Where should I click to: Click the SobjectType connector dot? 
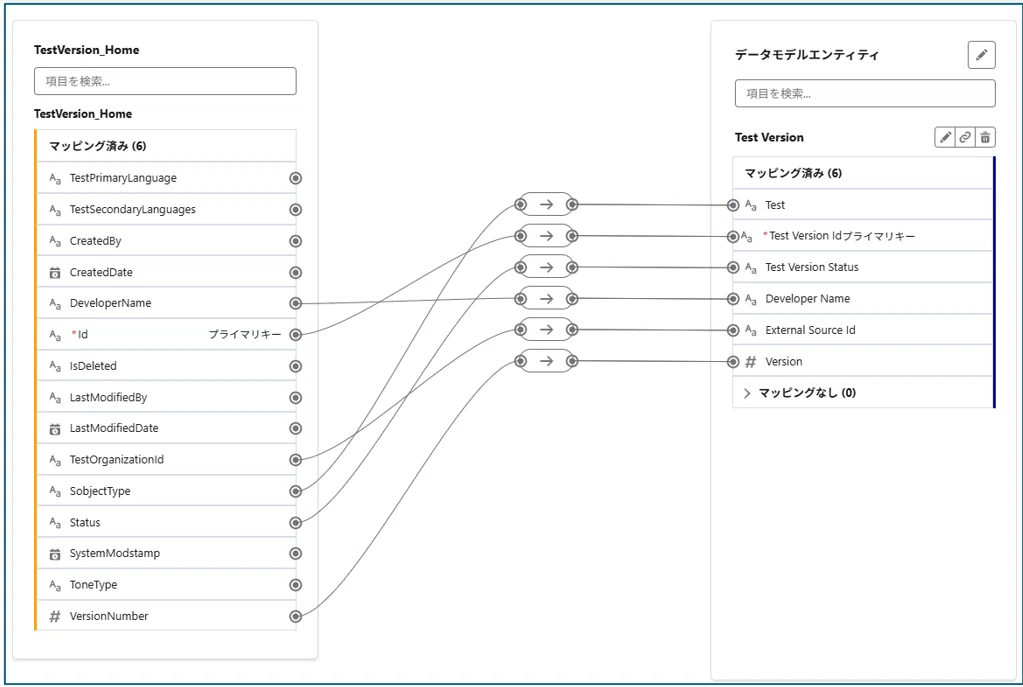[x=296, y=491]
